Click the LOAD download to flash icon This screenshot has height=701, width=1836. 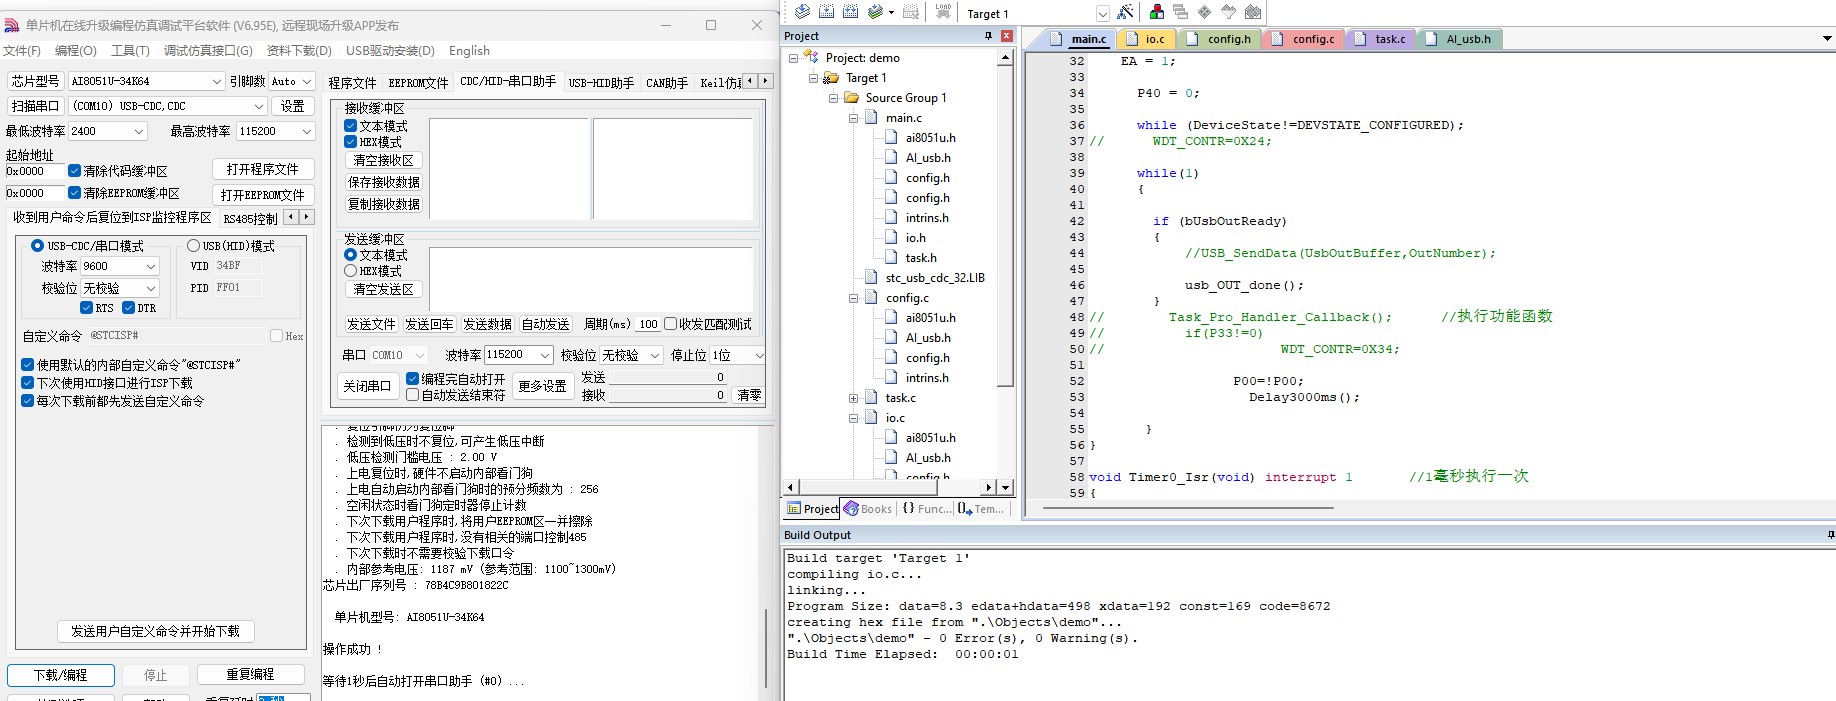943,12
